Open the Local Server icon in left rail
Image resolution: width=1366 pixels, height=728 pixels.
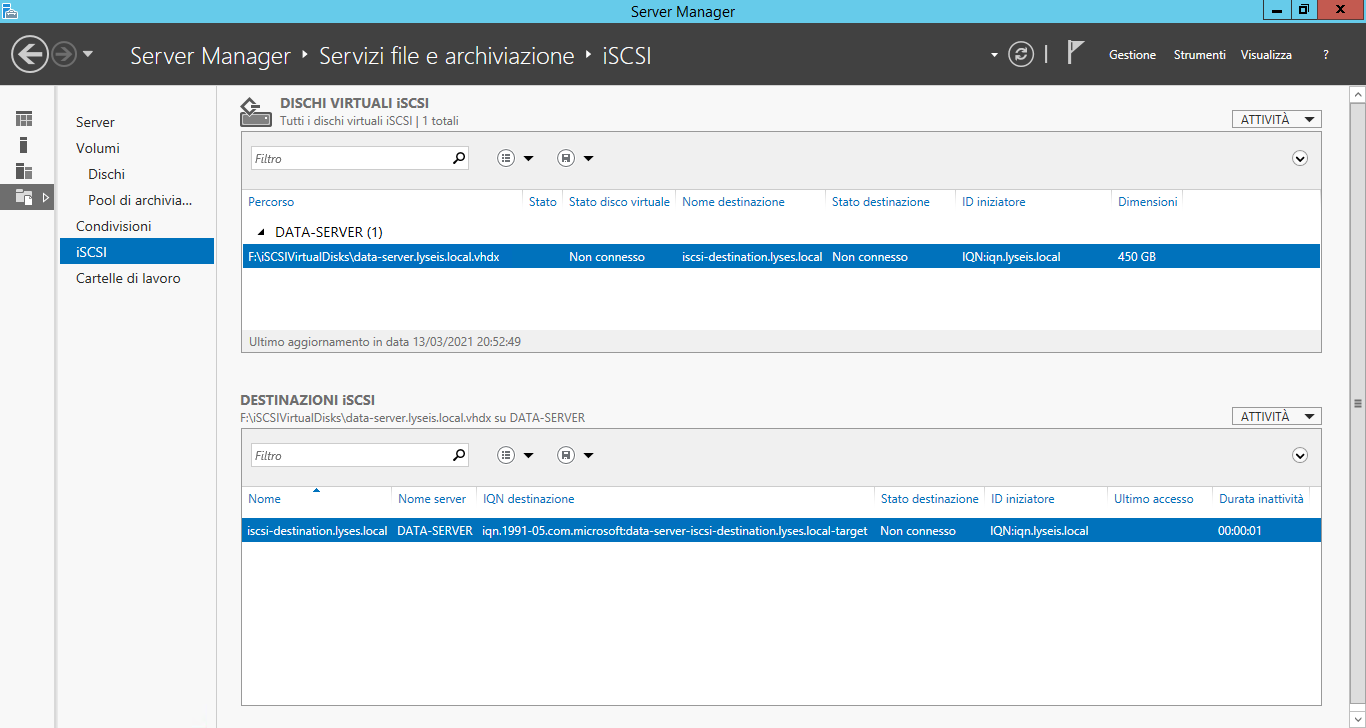coord(24,145)
